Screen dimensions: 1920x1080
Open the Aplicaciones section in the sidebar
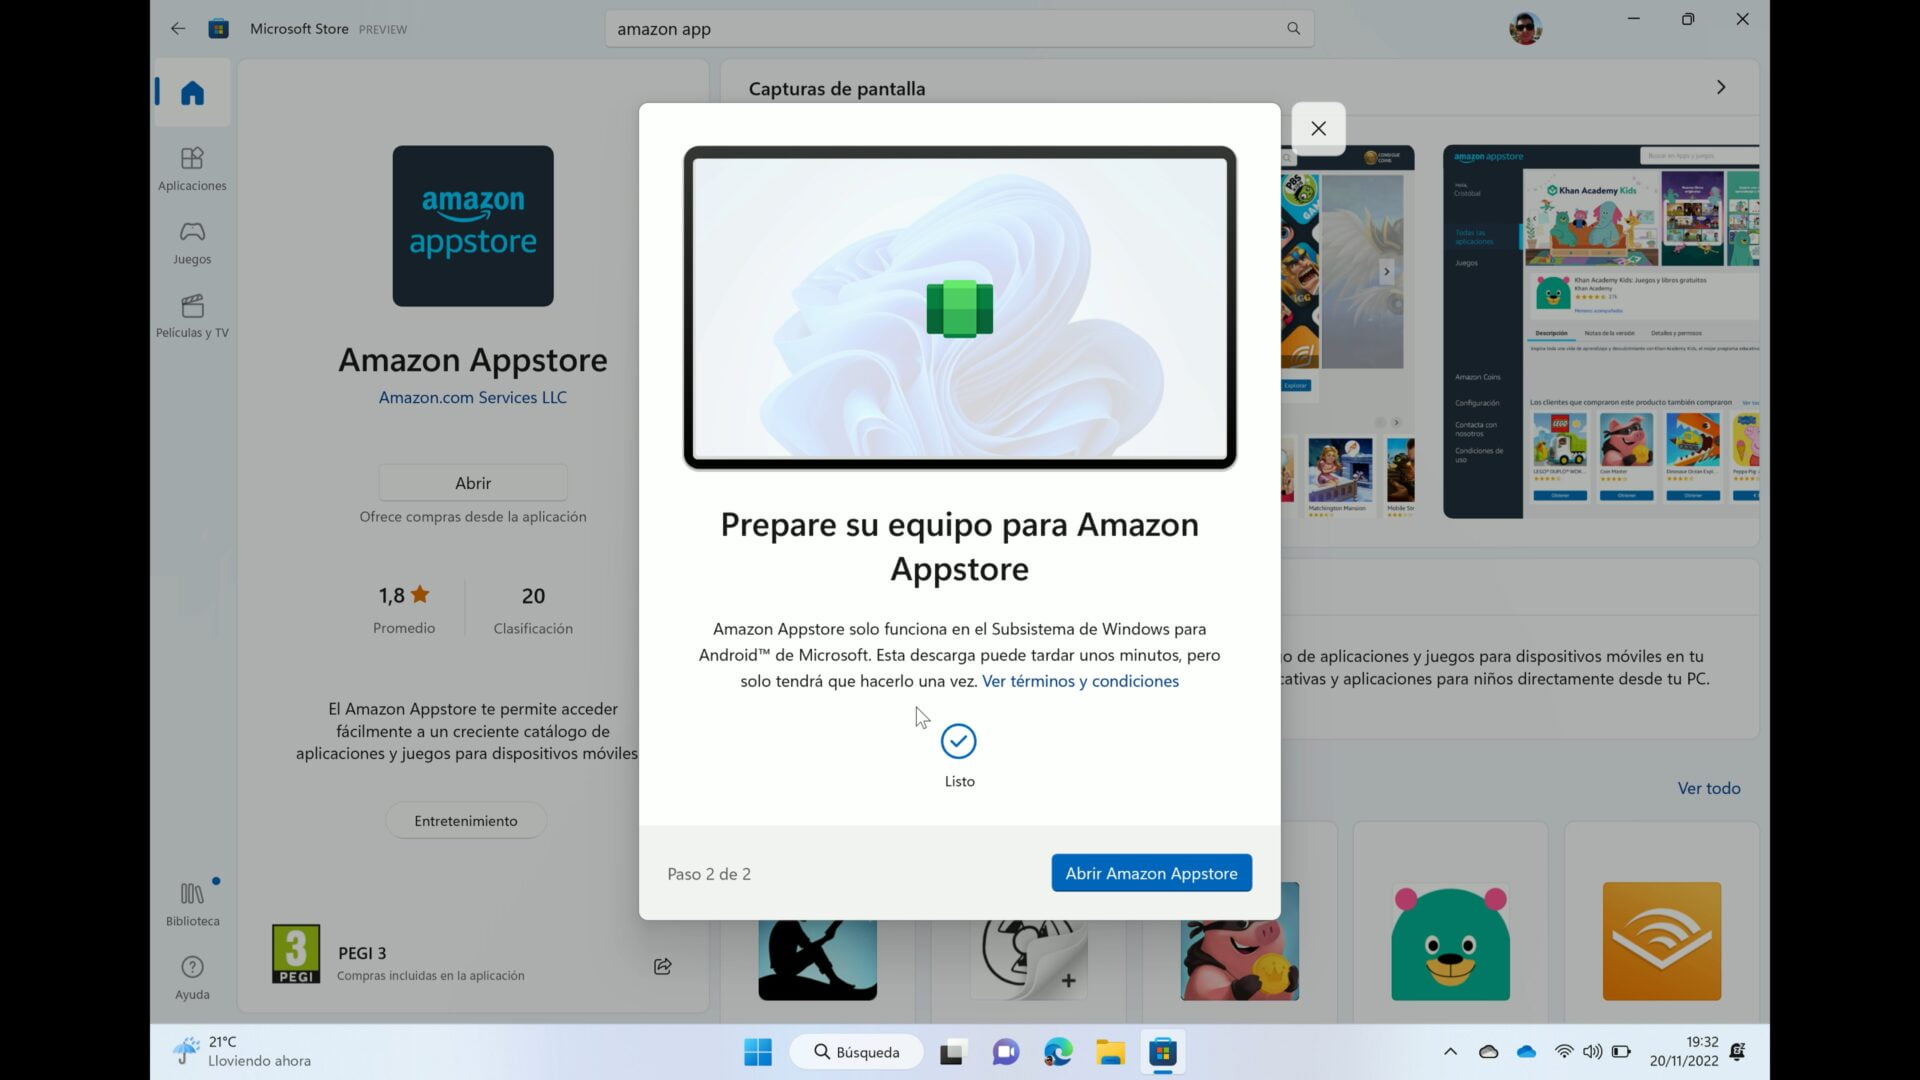point(191,167)
